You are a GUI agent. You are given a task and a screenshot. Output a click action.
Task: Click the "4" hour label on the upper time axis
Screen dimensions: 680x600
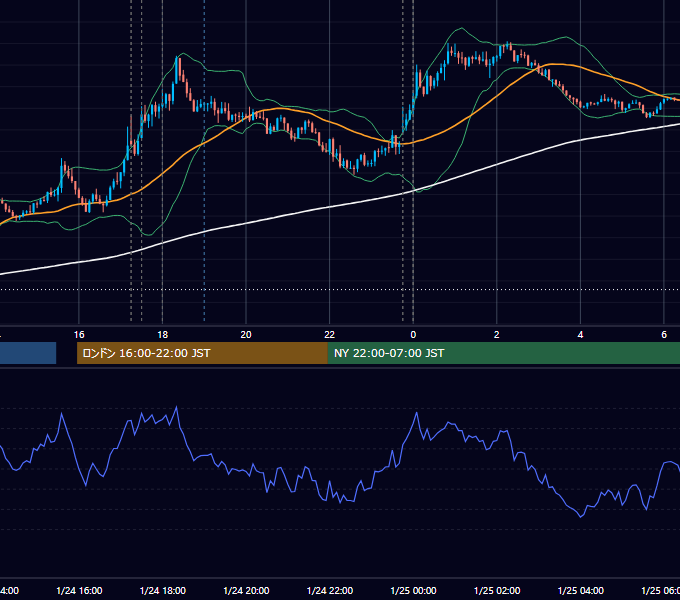coord(580,335)
